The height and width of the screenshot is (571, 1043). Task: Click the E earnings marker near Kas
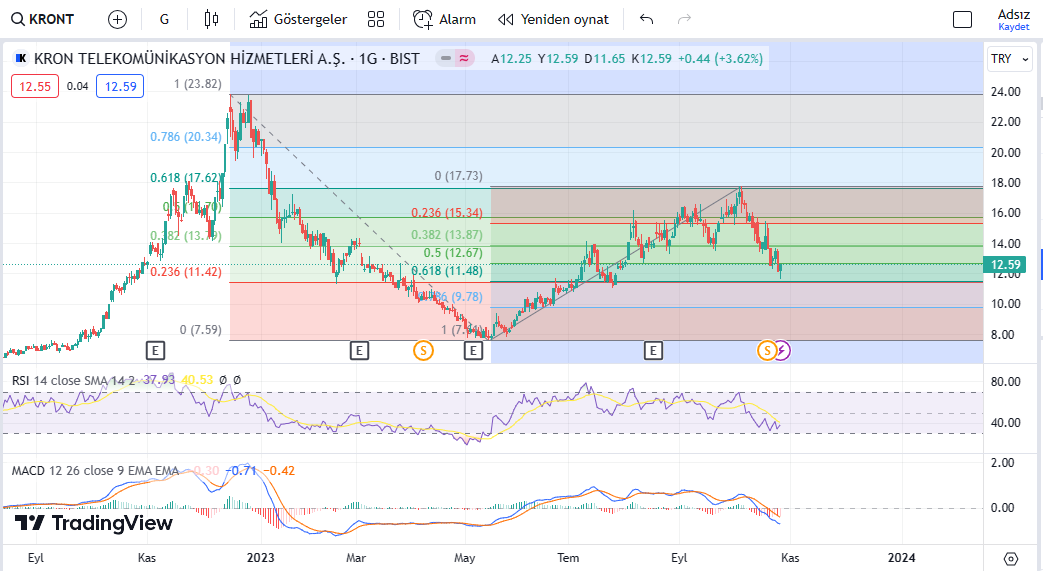coord(155,350)
